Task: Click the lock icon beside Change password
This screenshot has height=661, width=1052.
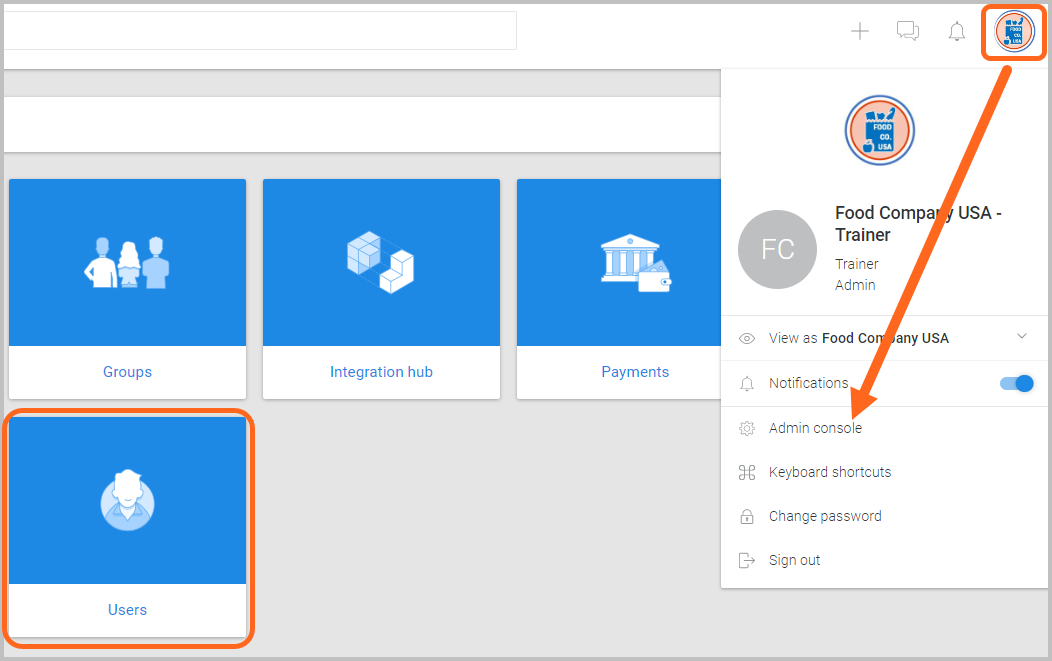Action: tap(746, 515)
